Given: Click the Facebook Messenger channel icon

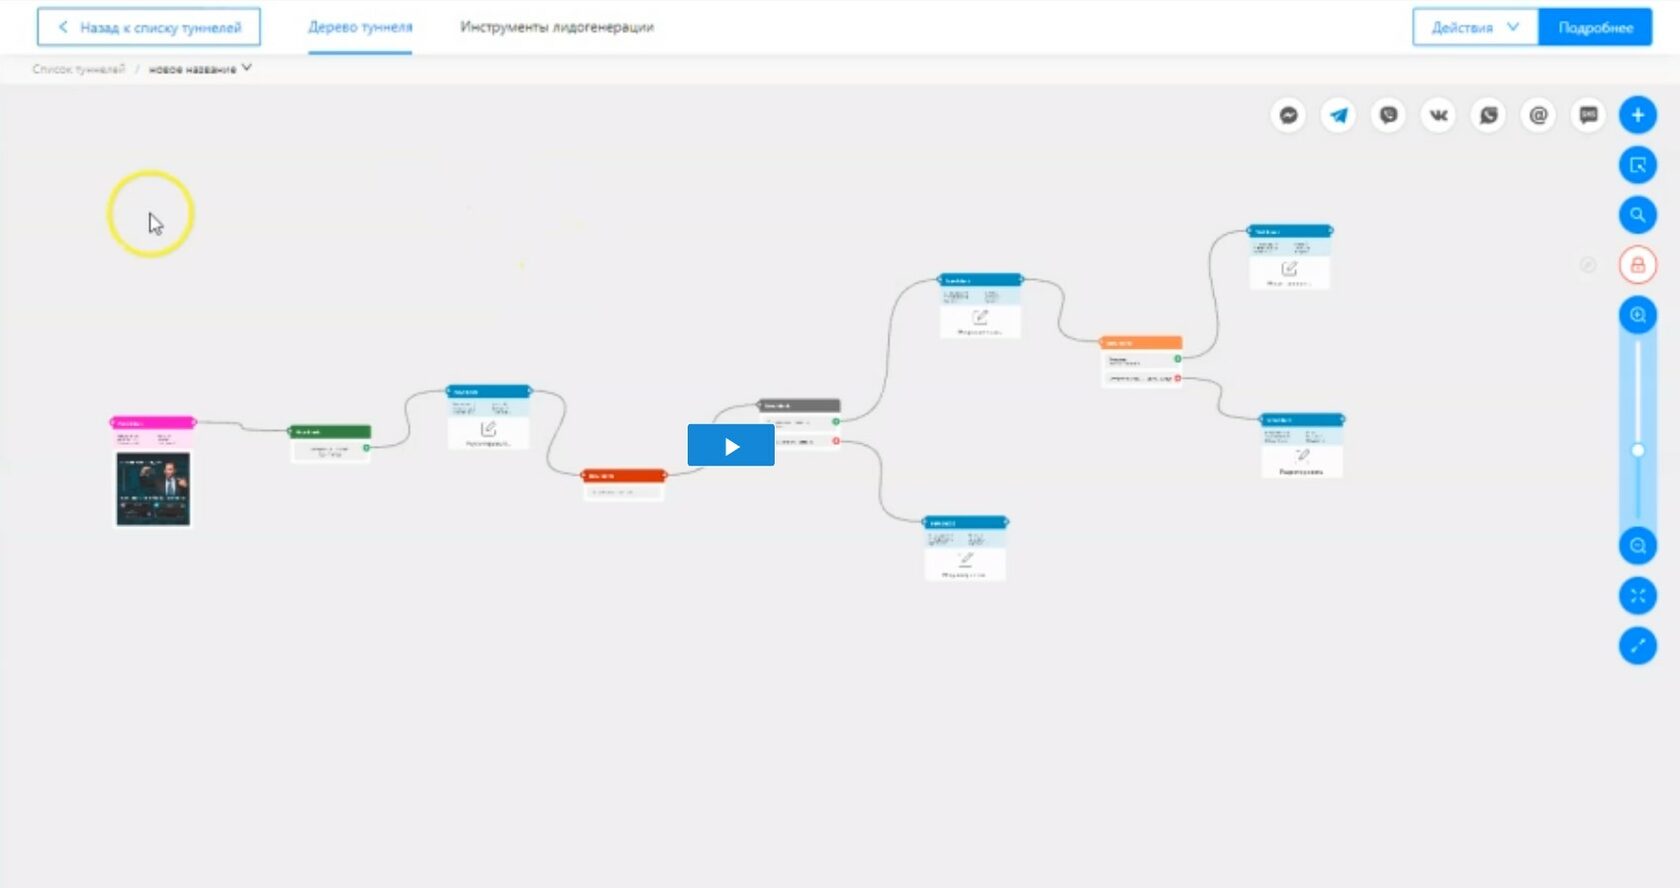Looking at the screenshot, I should tap(1288, 116).
